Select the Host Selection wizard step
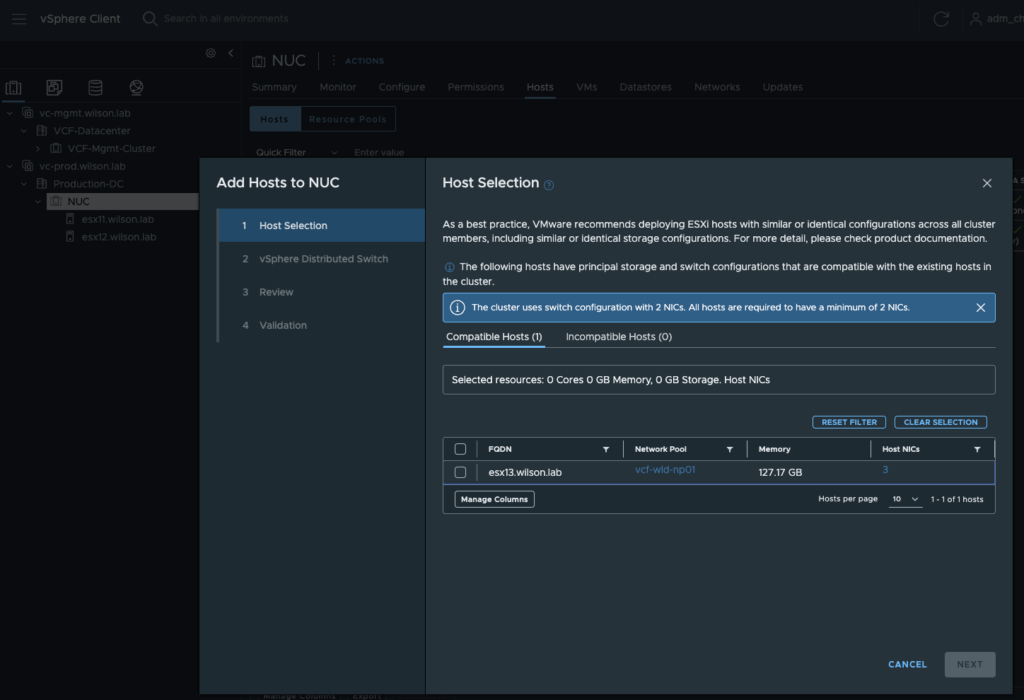This screenshot has width=1024, height=700. pyautogui.click(x=321, y=225)
